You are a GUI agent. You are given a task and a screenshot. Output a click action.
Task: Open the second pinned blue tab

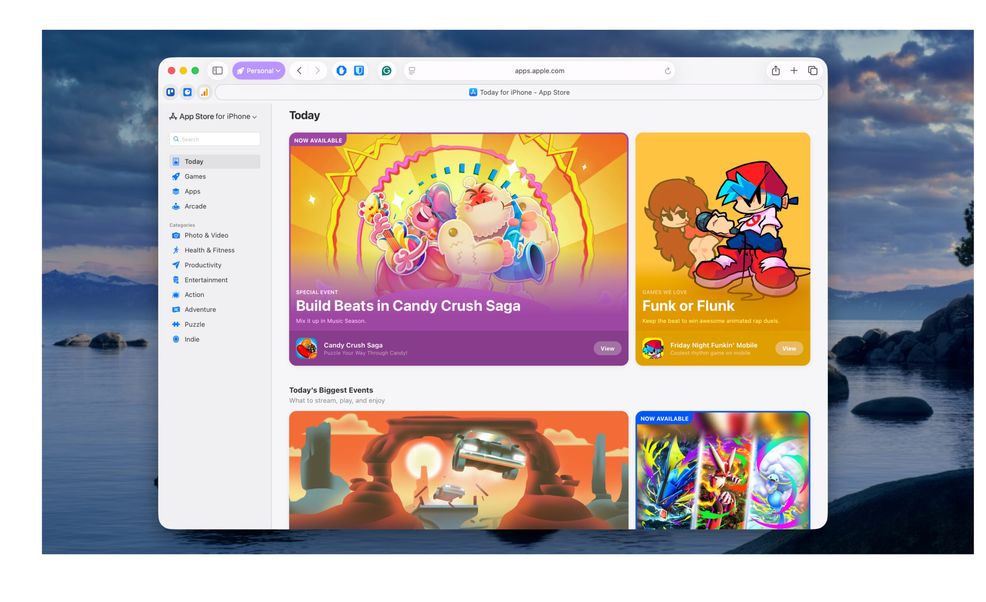(x=187, y=92)
